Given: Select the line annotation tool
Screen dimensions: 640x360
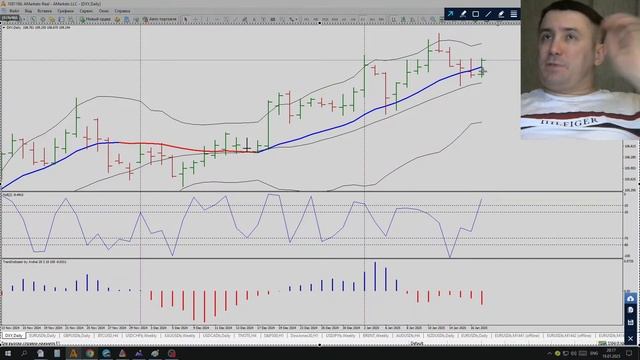Looking at the screenshot, I should pyautogui.click(x=488, y=14).
